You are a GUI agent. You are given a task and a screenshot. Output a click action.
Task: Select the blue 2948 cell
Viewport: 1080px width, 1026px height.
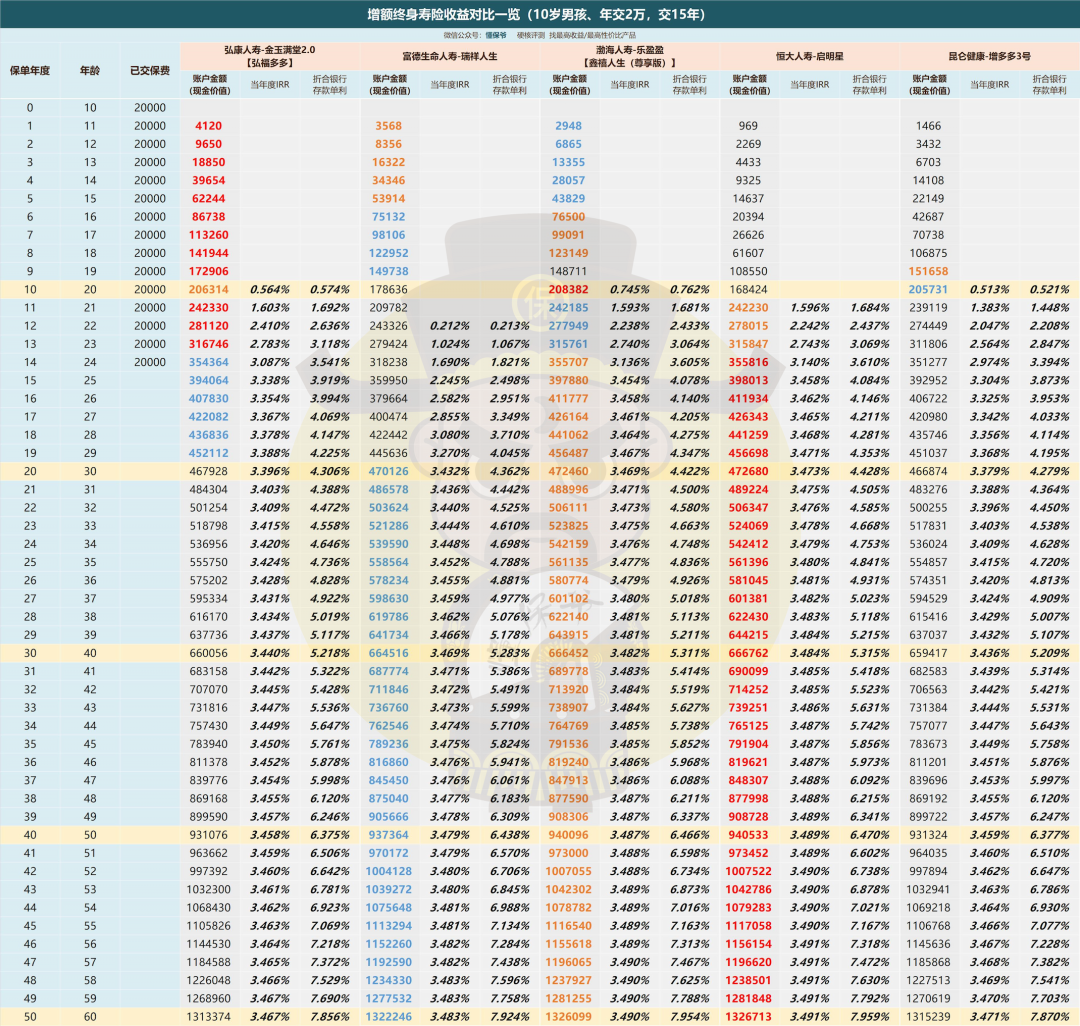click(x=569, y=126)
